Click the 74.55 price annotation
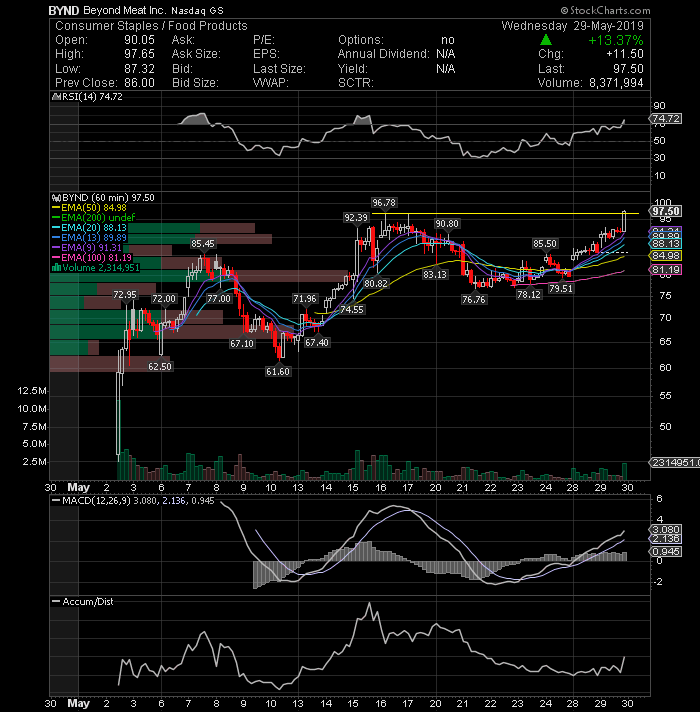Viewport: 700px width, 712px height. (352, 310)
